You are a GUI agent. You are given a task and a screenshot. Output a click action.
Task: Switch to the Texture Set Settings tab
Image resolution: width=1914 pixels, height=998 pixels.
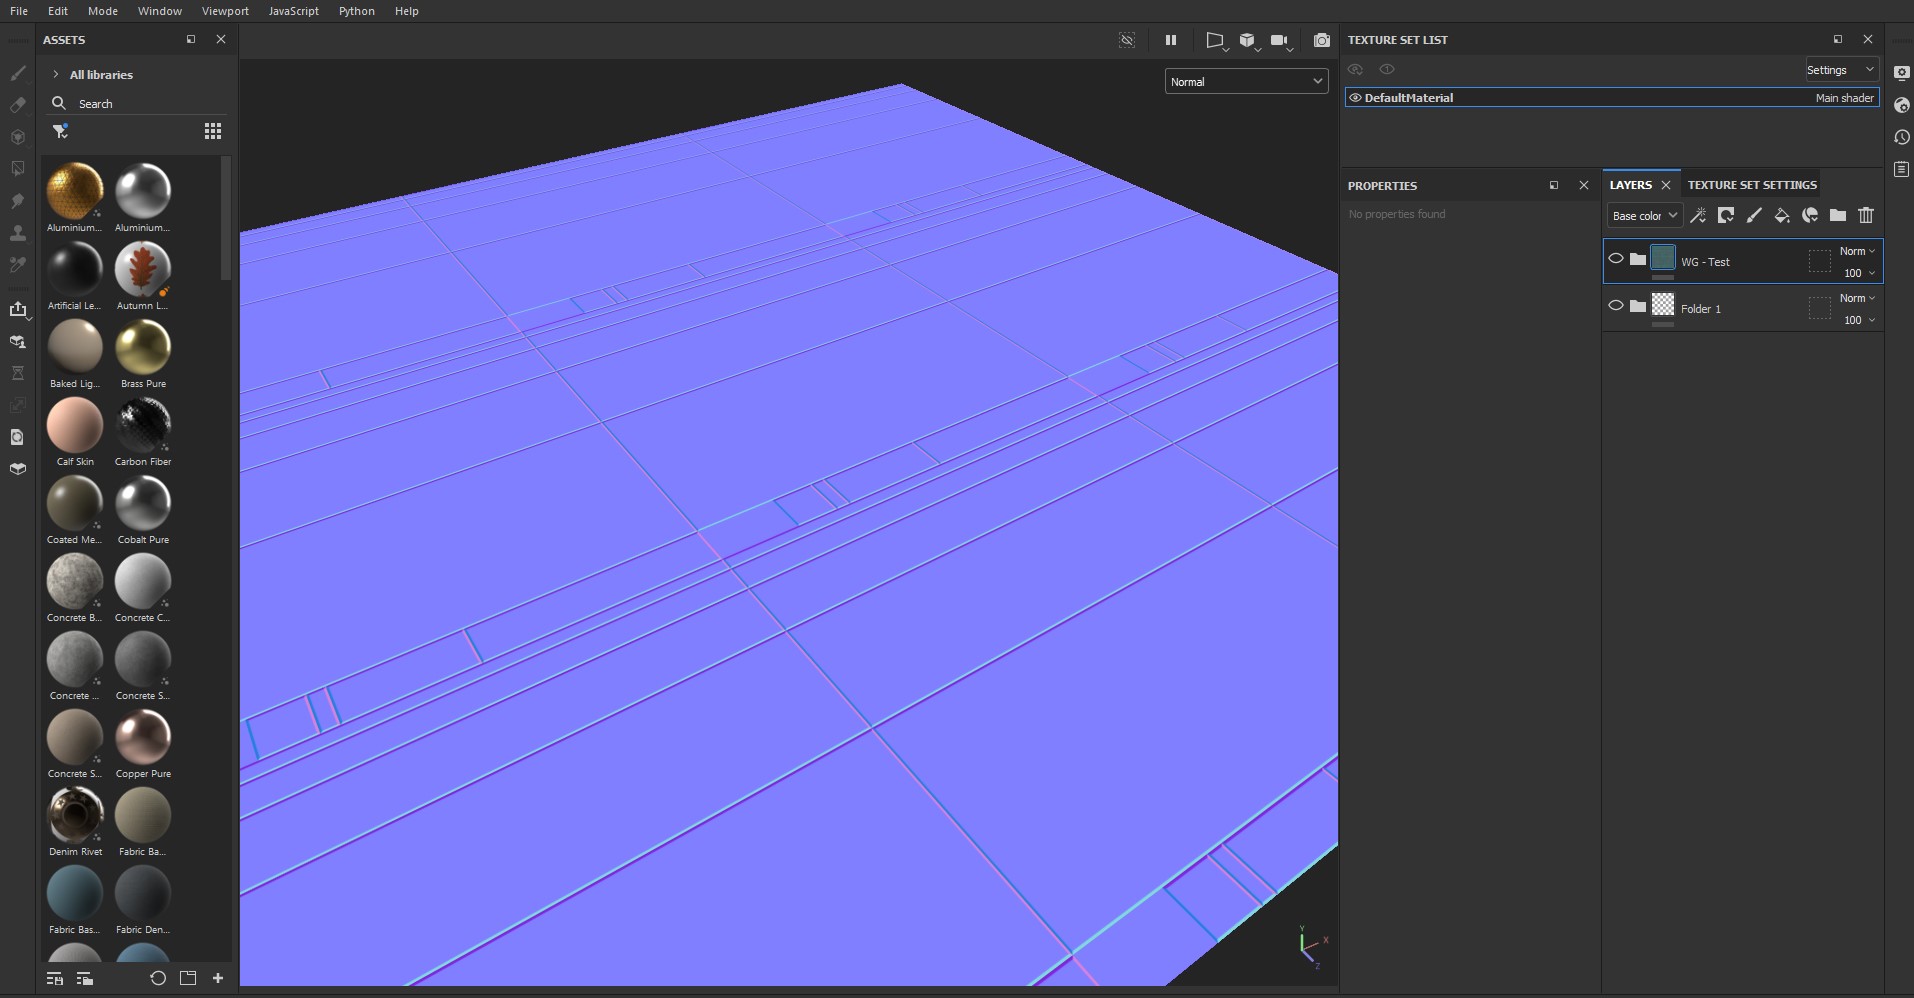click(1752, 184)
